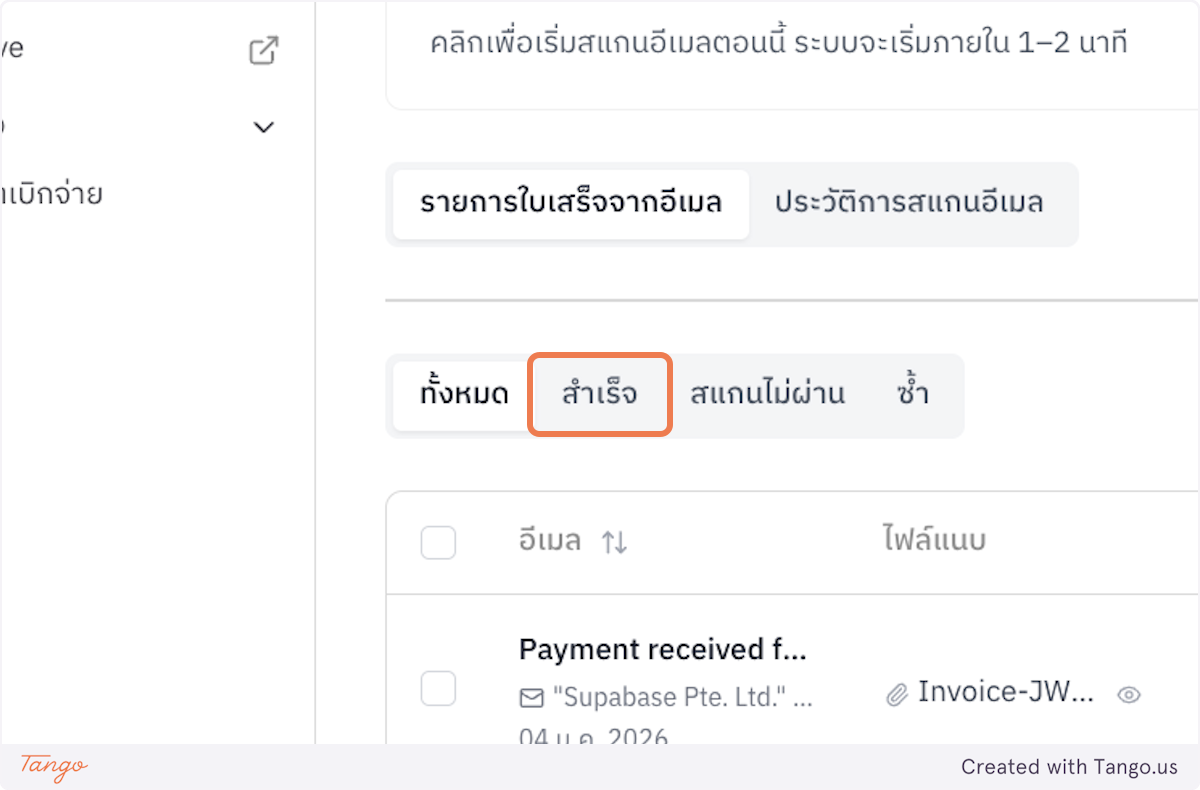Apply the สแกนไม่ผ่าน filter
1200x790 pixels.
pyautogui.click(x=766, y=395)
